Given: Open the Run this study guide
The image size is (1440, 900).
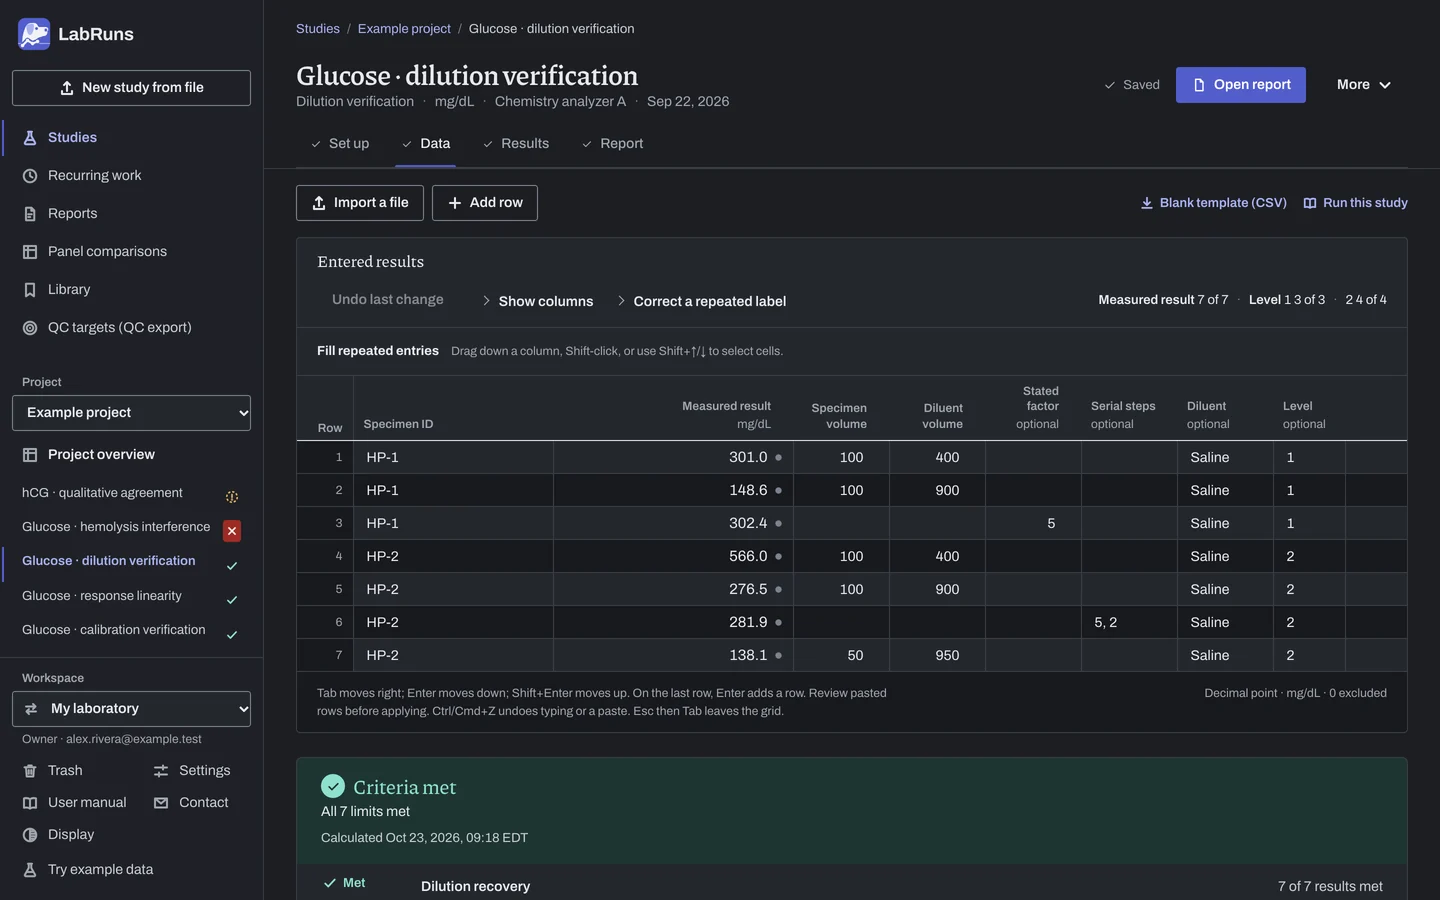Looking at the screenshot, I should pyautogui.click(x=1355, y=203).
